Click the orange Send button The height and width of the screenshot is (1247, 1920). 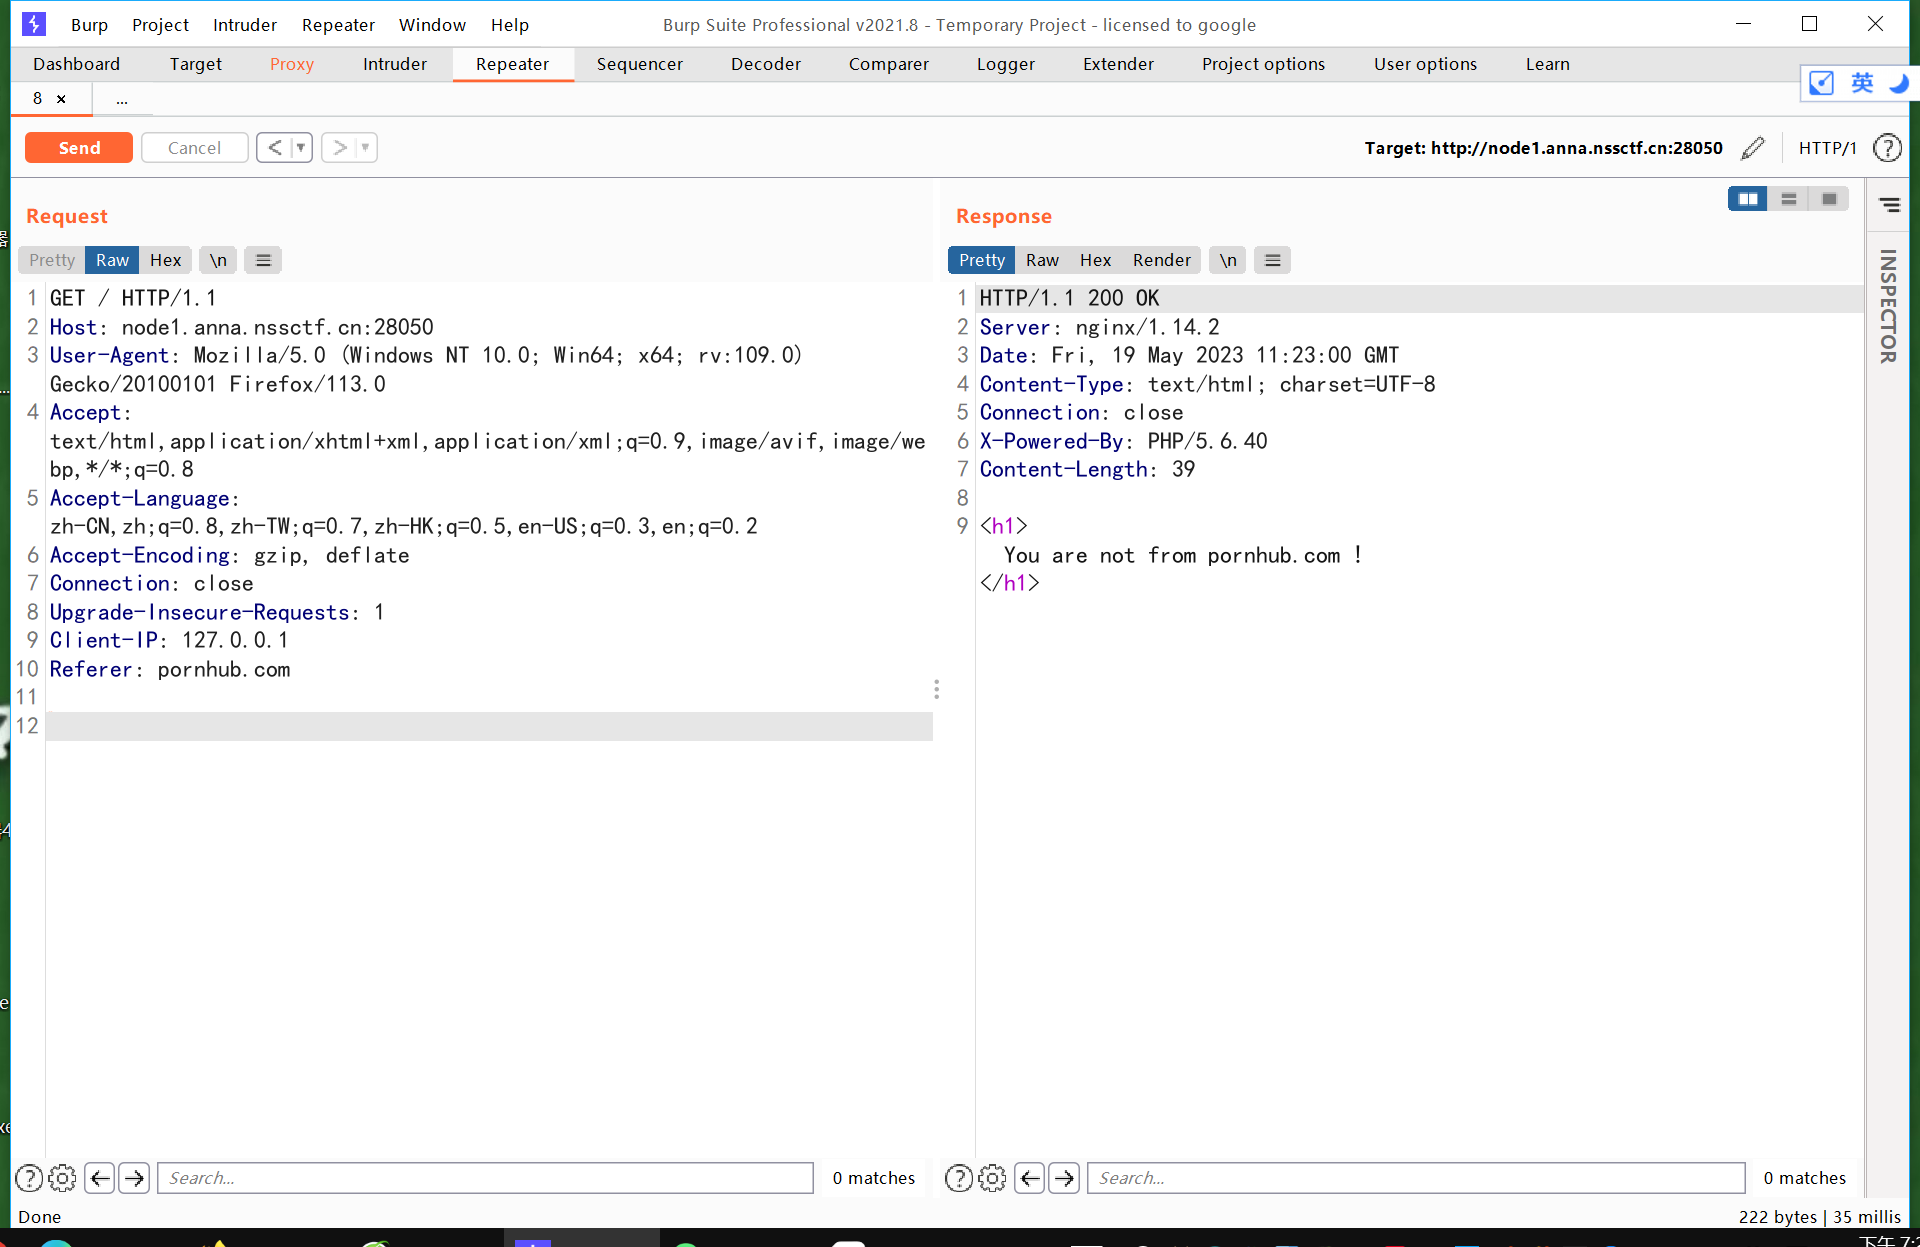pos(79,148)
